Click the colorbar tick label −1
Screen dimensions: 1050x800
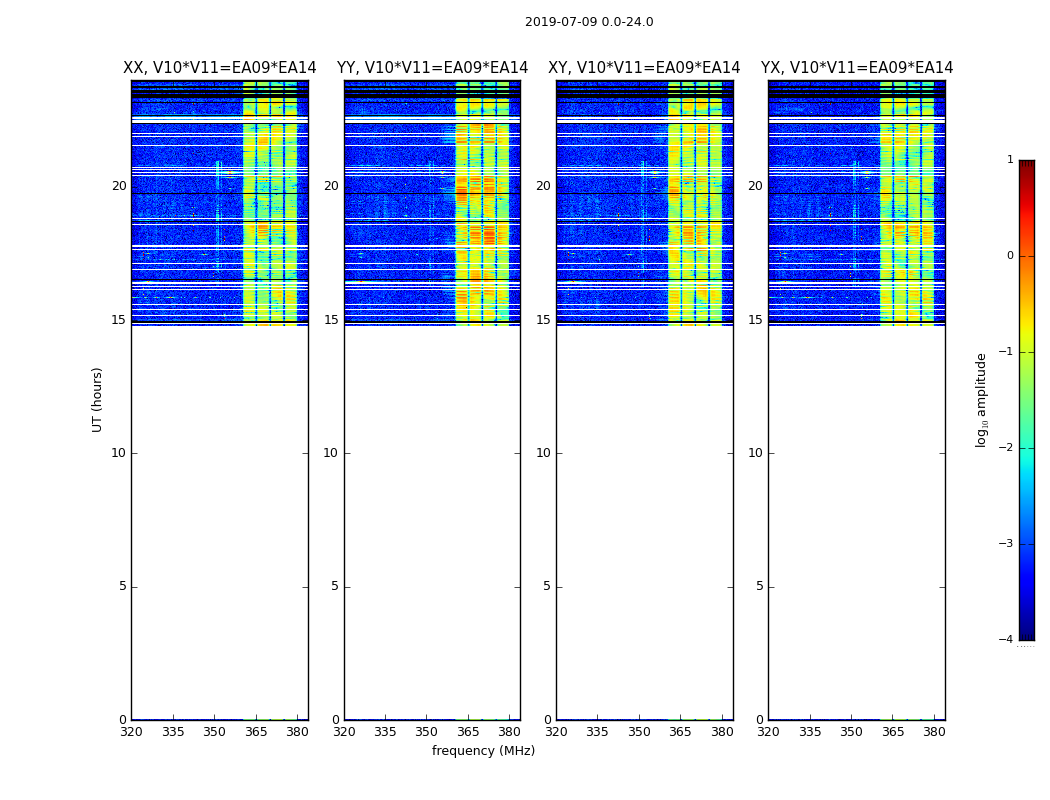click(x=1008, y=352)
